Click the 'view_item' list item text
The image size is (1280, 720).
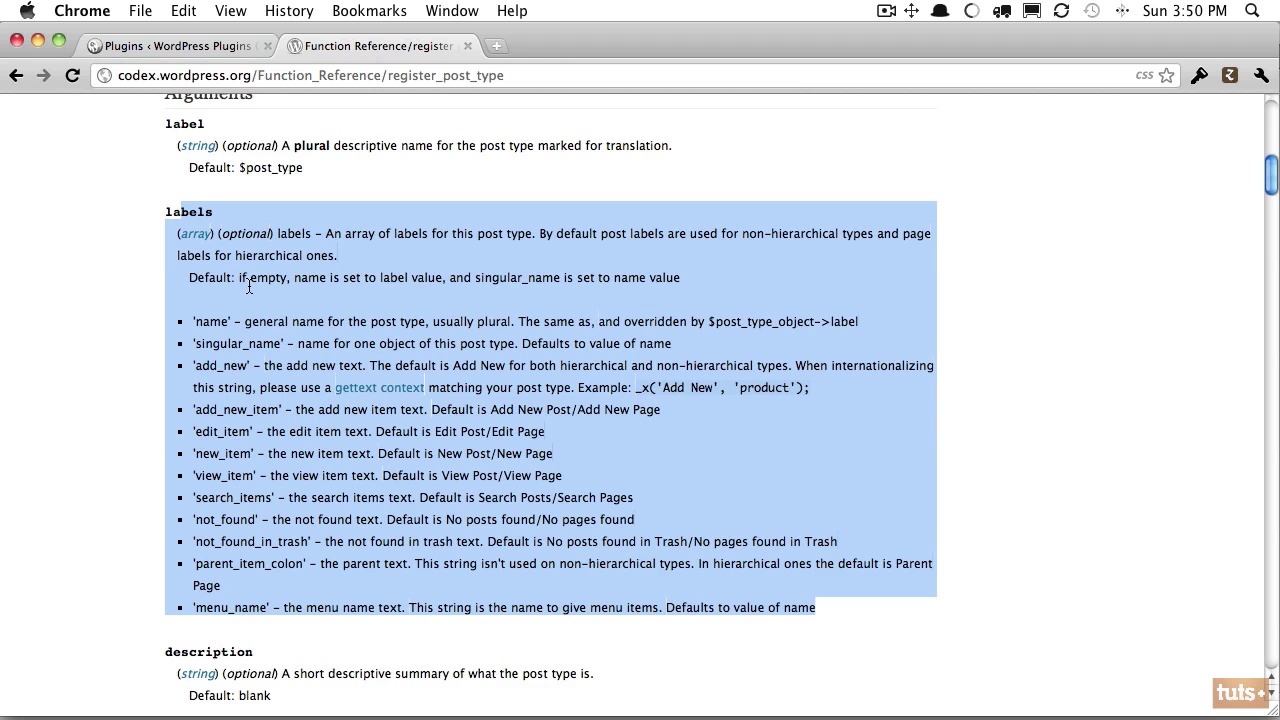click(378, 475)
